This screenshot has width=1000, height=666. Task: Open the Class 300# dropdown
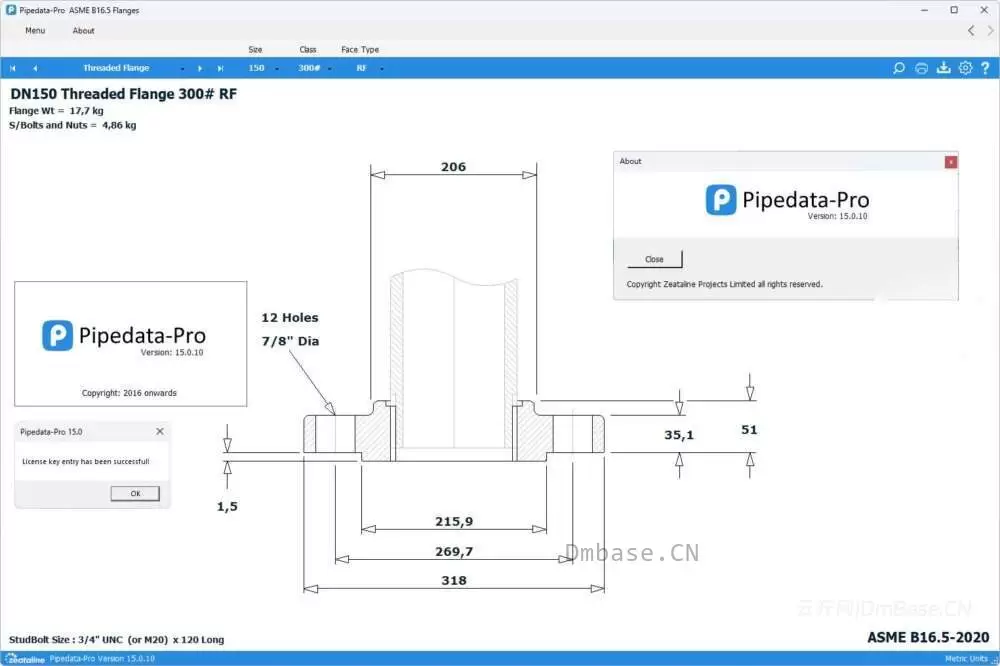(x=329, y=68)
